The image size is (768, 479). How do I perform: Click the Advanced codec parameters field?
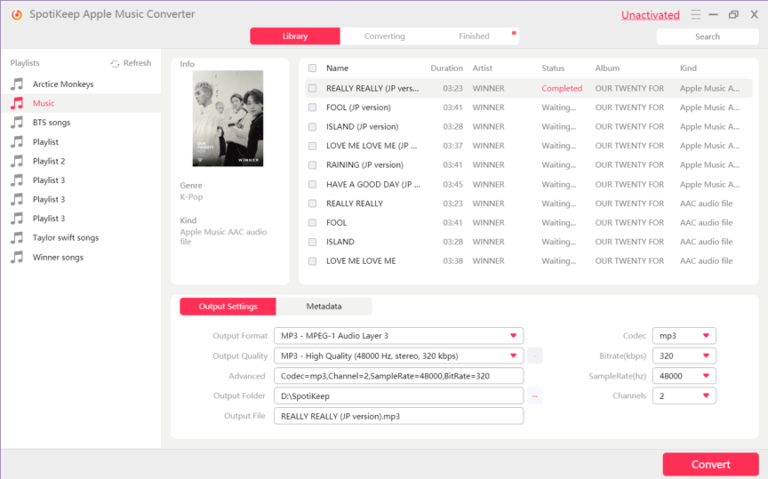tap(399, 376)
